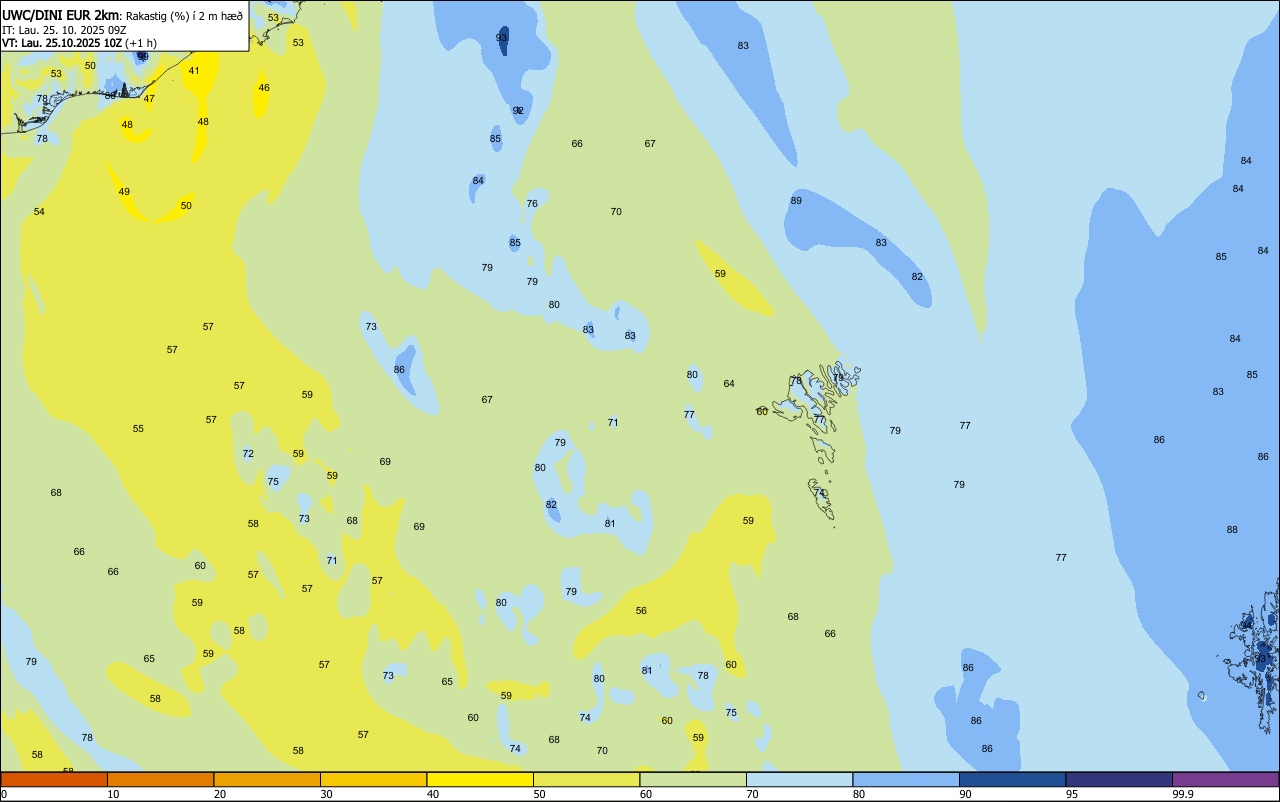Viewport: 1280px width, 802px height.
Task: Click the orange 10–20 legend swatch
Action: tap(160, 779)
